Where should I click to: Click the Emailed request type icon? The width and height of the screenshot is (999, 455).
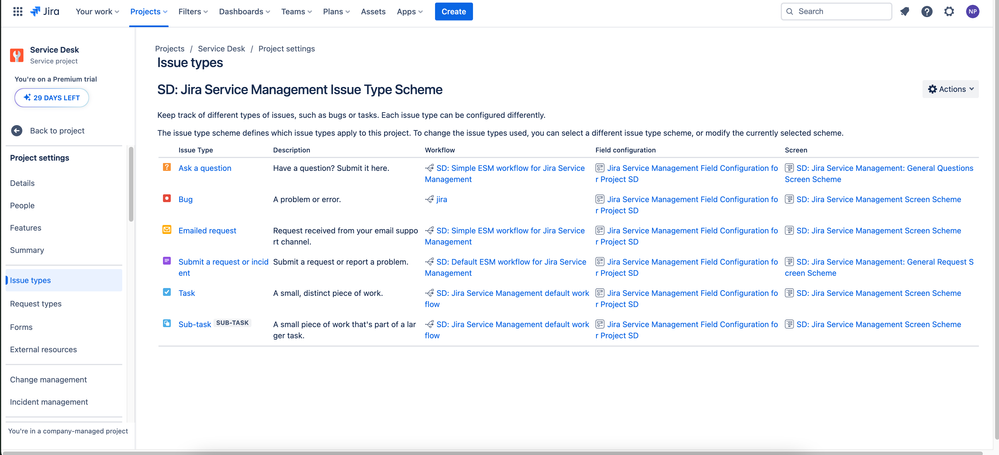pyautogui.click(x=167, y=230)
